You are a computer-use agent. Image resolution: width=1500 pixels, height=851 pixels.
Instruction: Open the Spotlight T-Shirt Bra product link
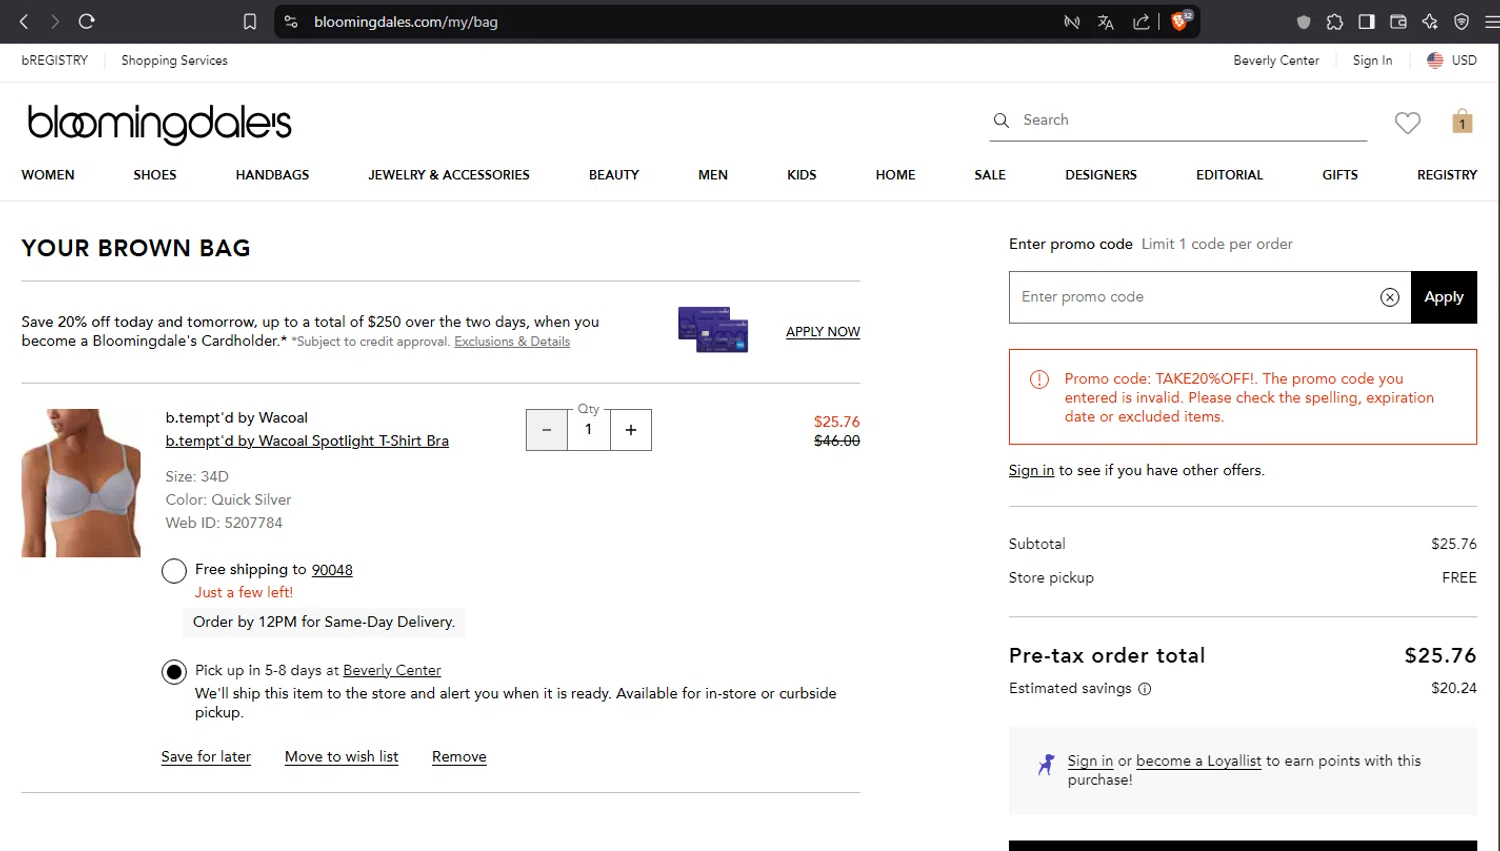coord(307,441)
